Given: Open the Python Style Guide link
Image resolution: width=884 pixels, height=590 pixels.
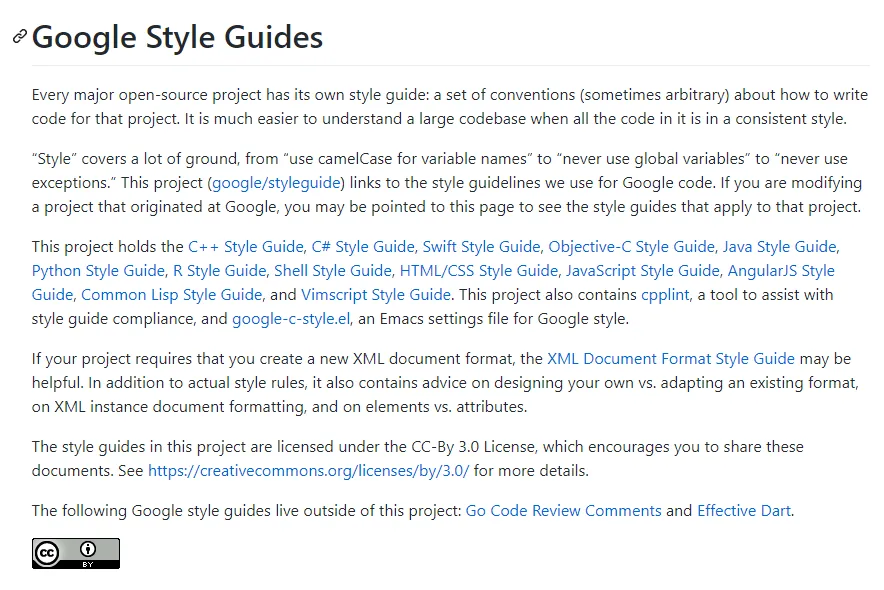Looking at the screenshot, I should coord(98,270).
